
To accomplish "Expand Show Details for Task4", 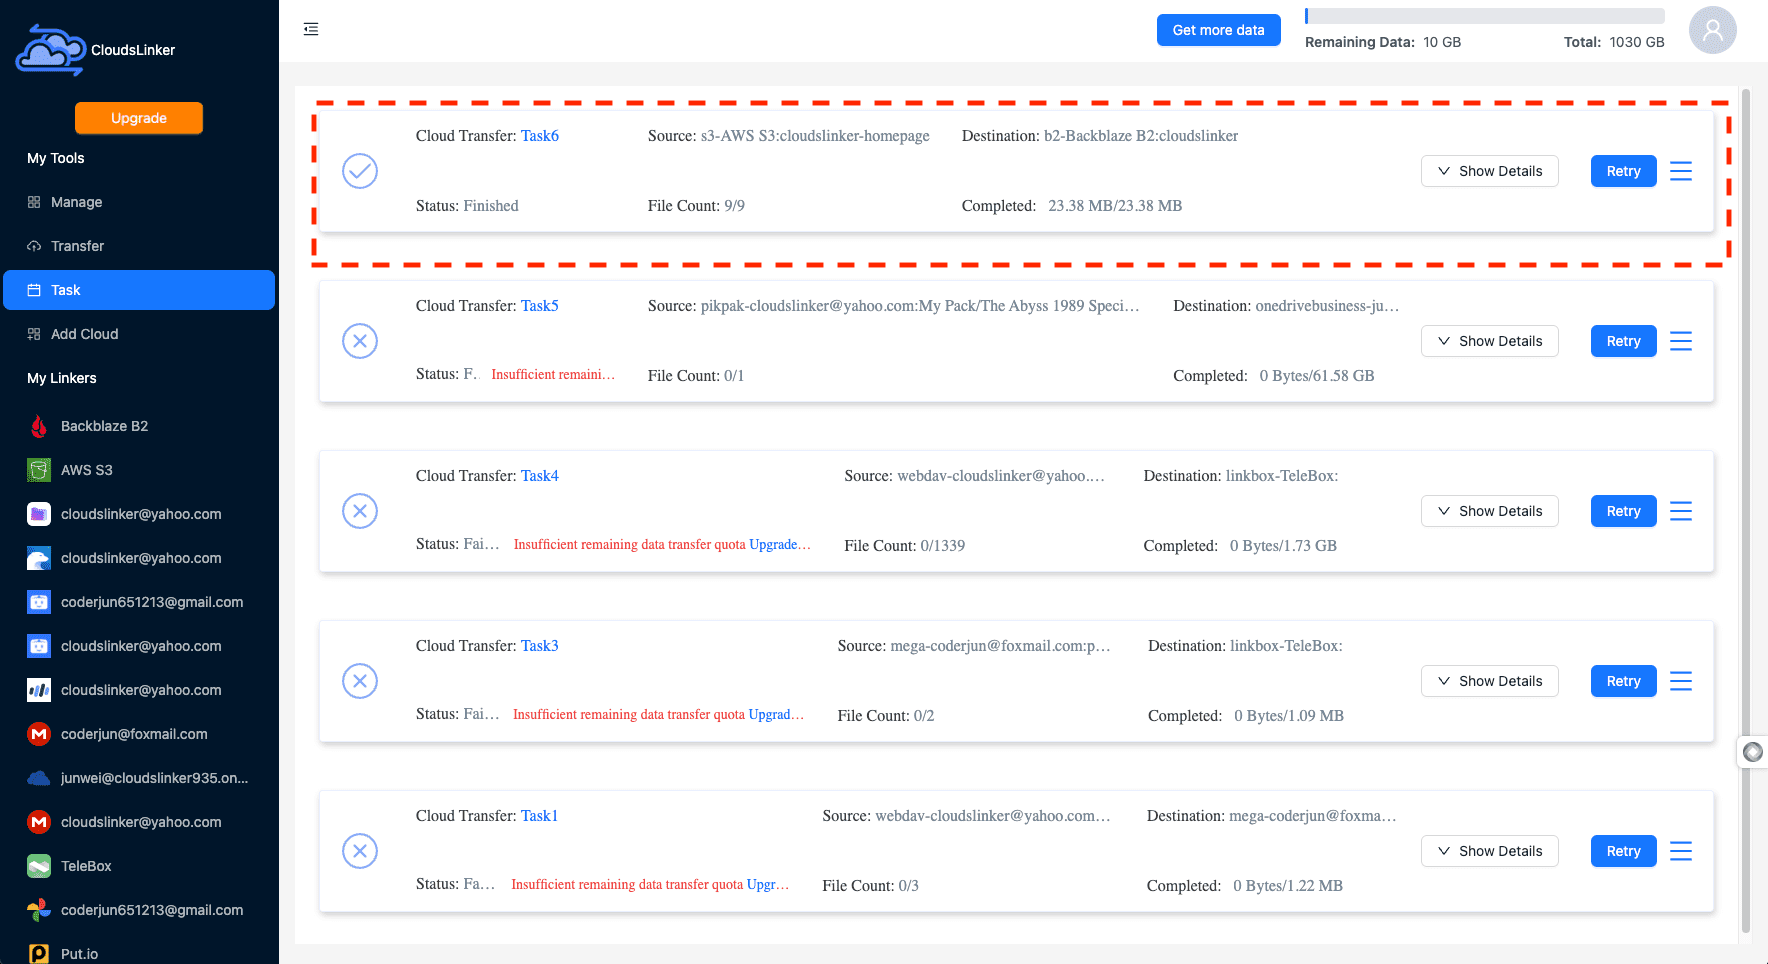I will [1490, 511].
